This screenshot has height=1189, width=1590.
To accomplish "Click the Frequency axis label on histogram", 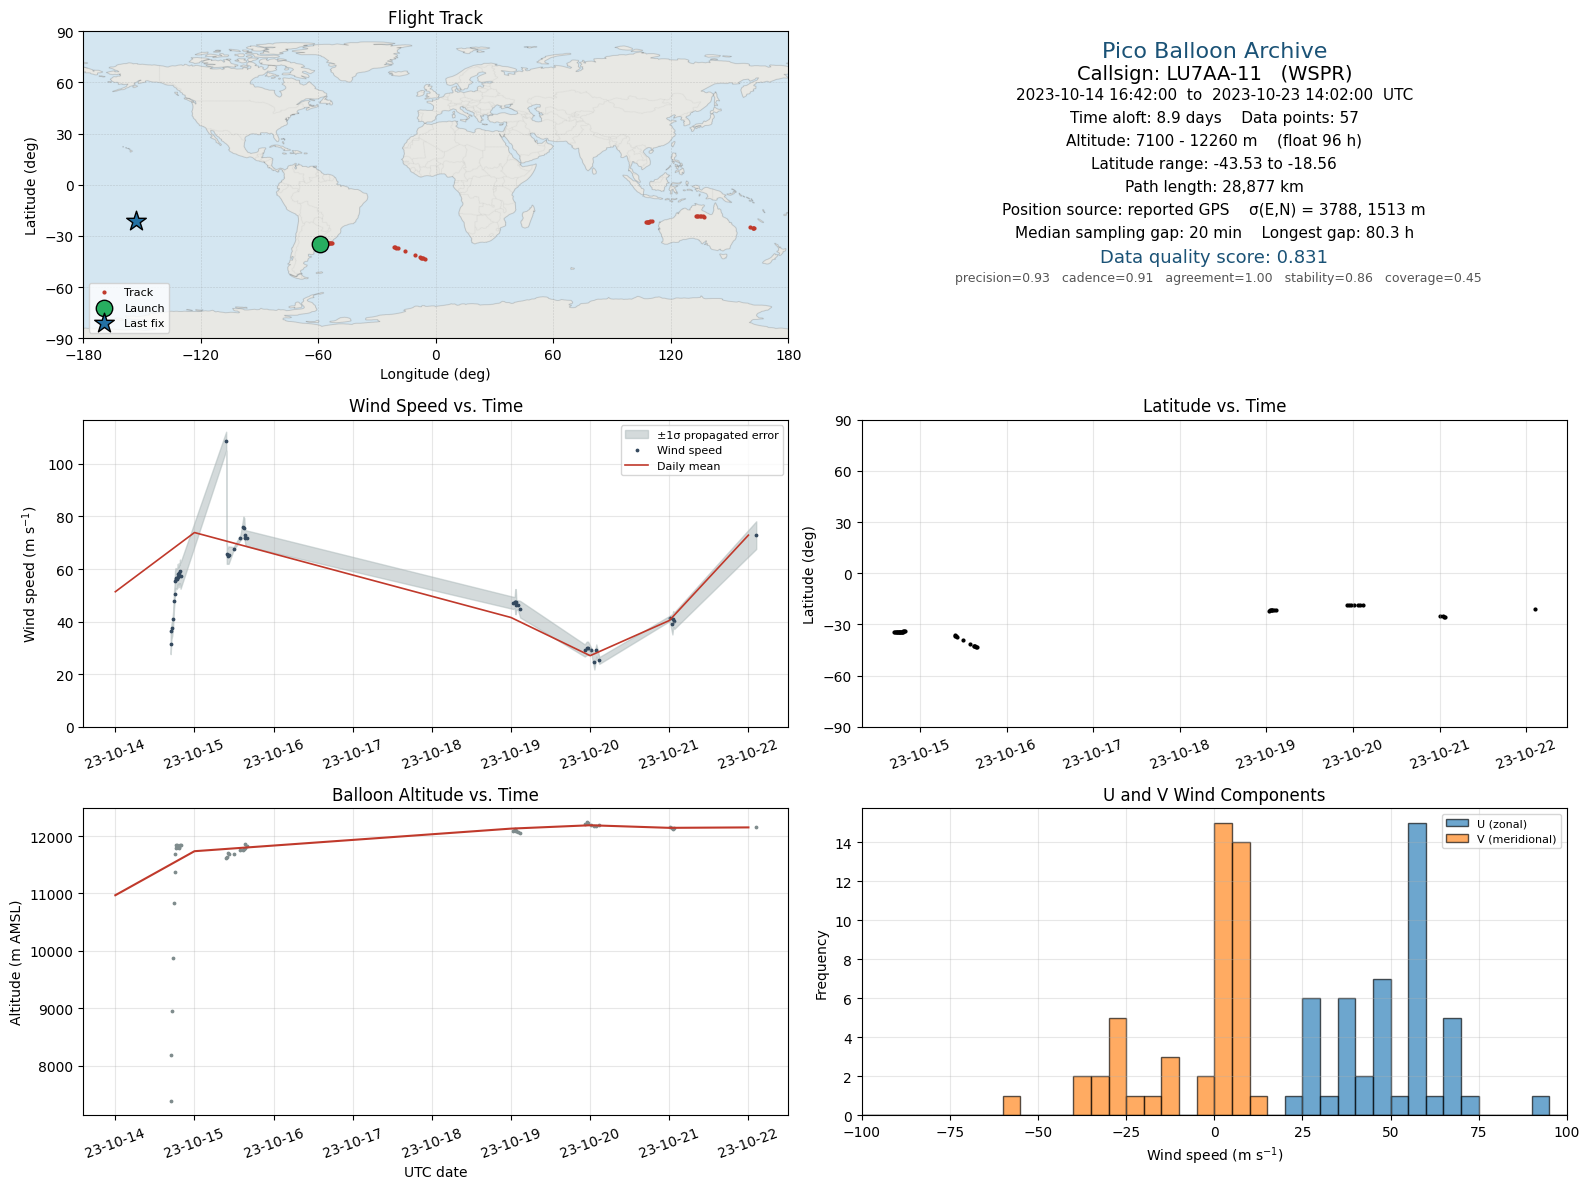I will (822, 965).
